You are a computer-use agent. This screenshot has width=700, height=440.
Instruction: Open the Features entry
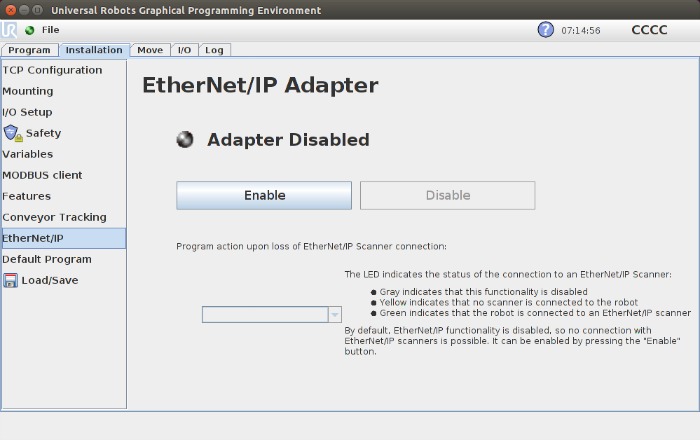63,196
